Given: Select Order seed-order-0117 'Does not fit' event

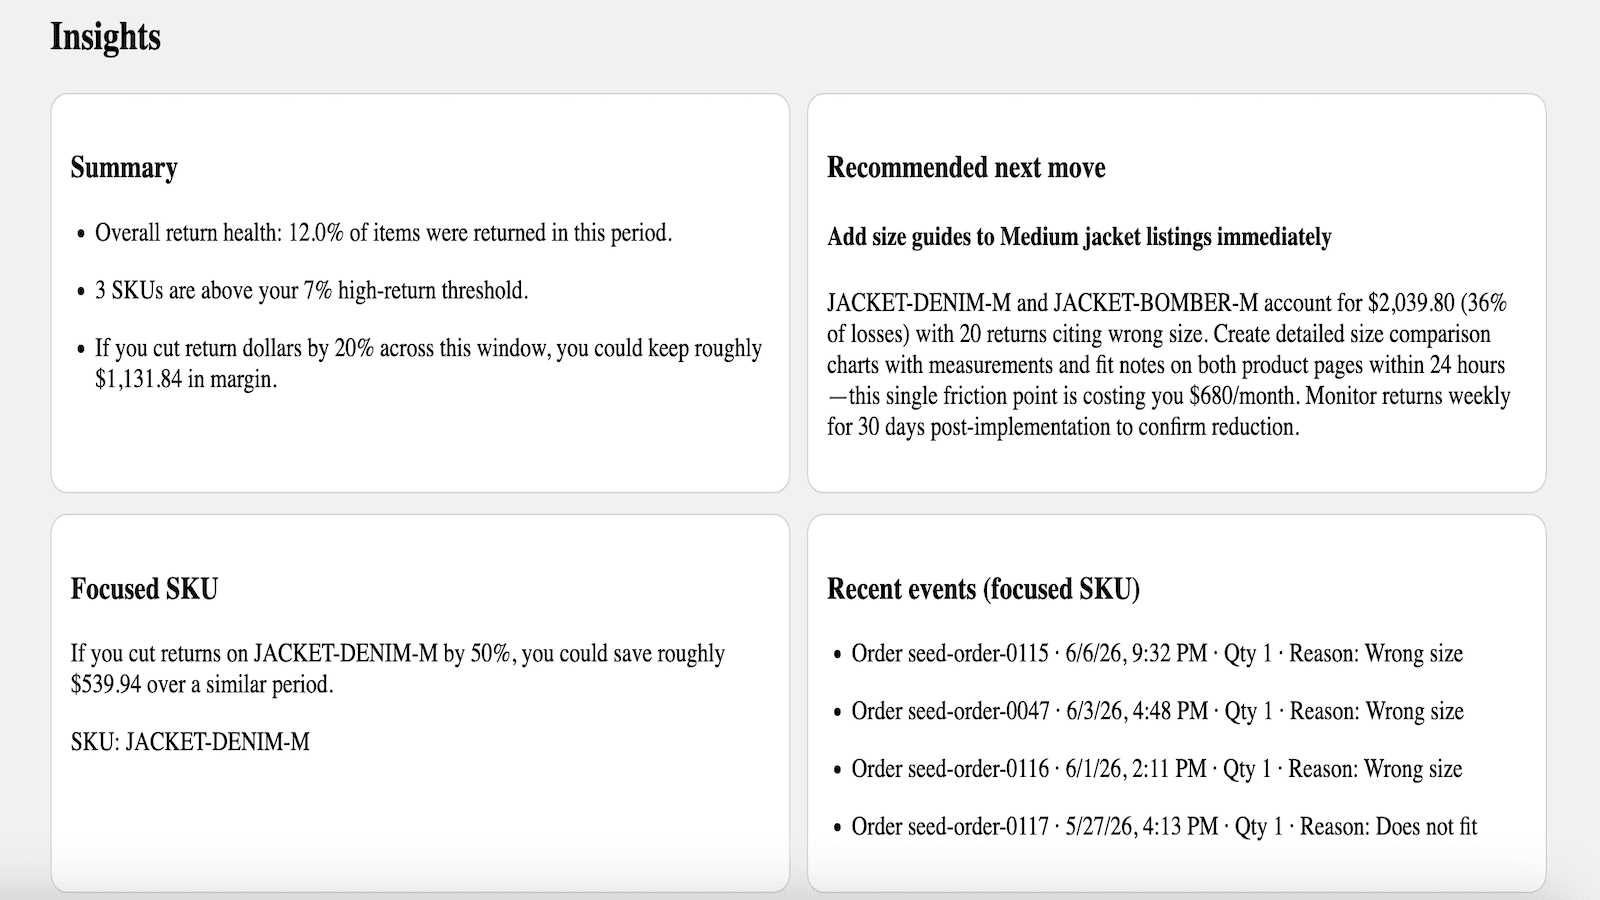Looking at the screenshot, I should click(x=1164, y=828).
